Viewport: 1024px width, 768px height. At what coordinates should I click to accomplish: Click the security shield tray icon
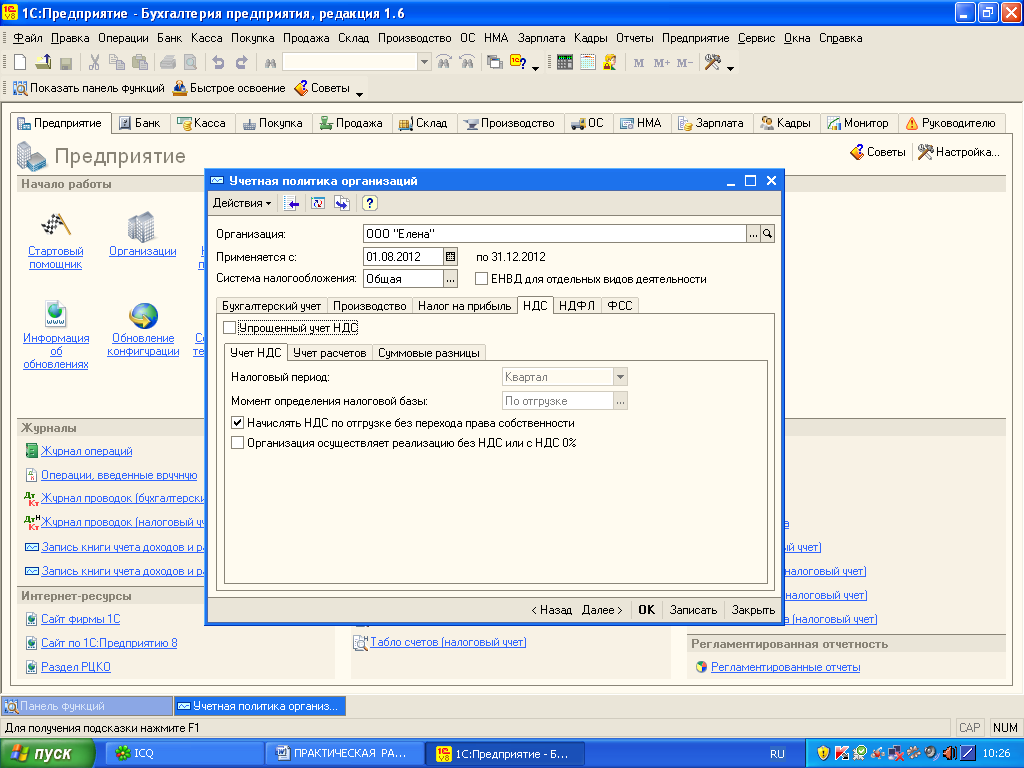tap(824, 753)
